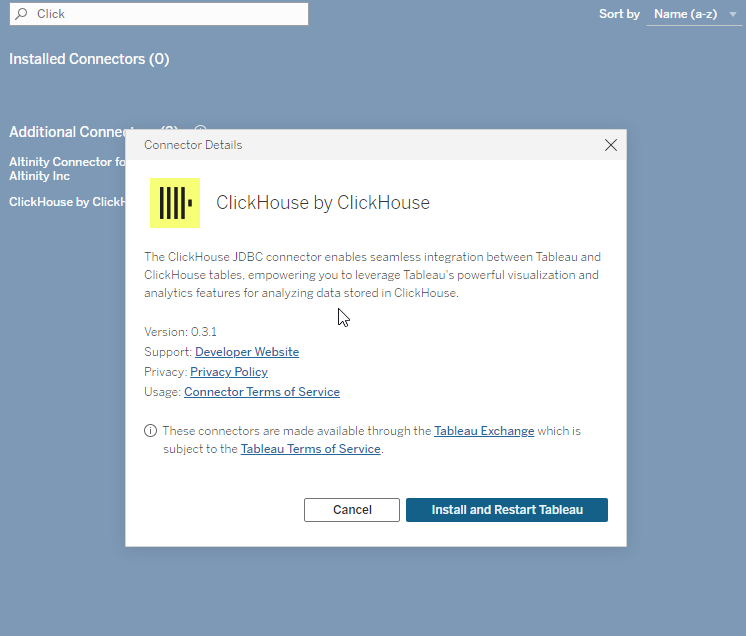Click the info icon beside Tableau Exchange notice
The image size is (746, 636).
click(150, 431)
